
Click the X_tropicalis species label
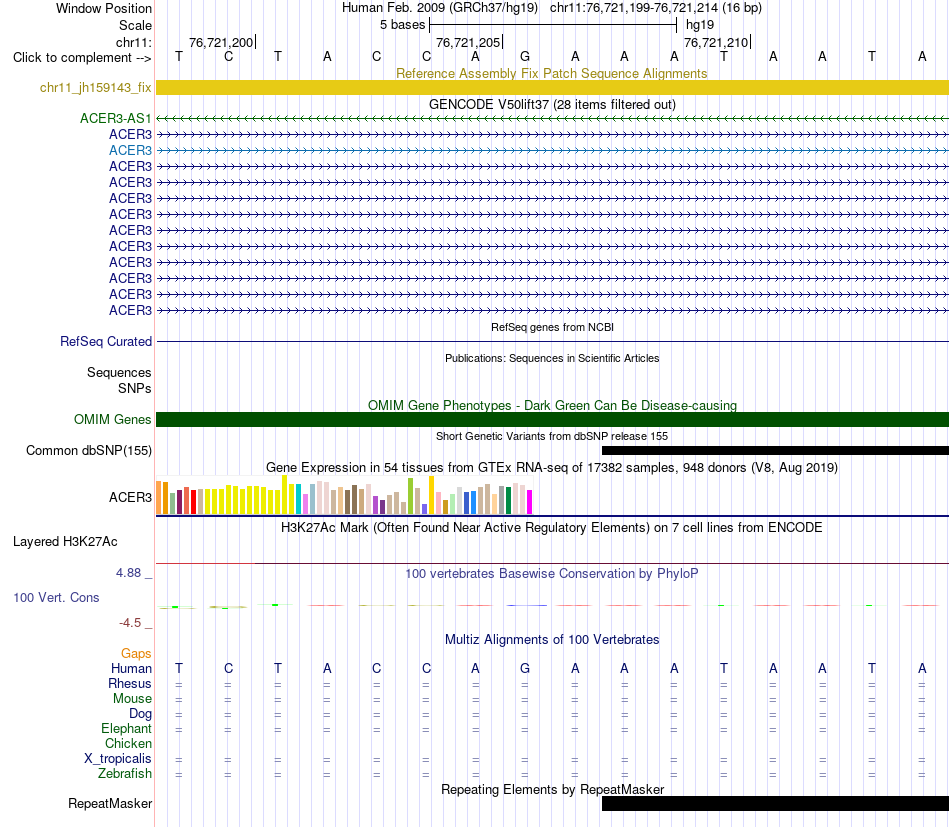118,759
